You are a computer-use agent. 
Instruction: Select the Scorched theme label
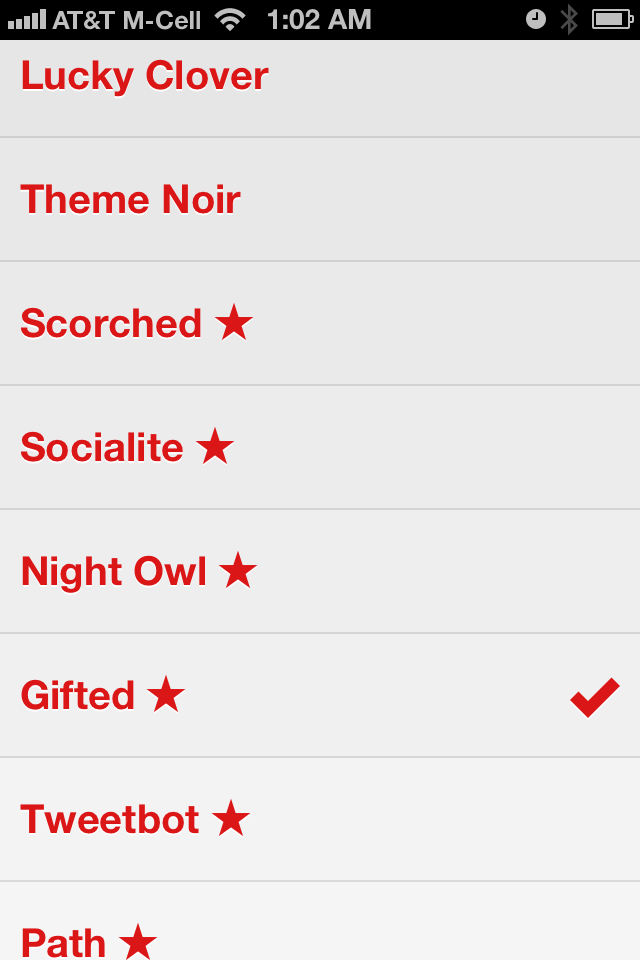(x=111, y=324)
